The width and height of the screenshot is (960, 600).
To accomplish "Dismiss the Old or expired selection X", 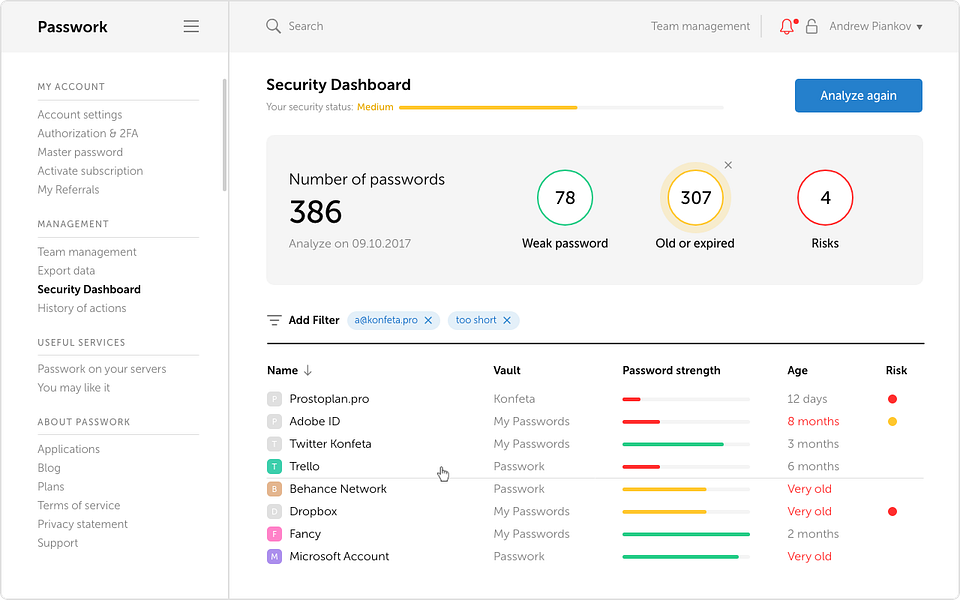I will tap(728, 165).
